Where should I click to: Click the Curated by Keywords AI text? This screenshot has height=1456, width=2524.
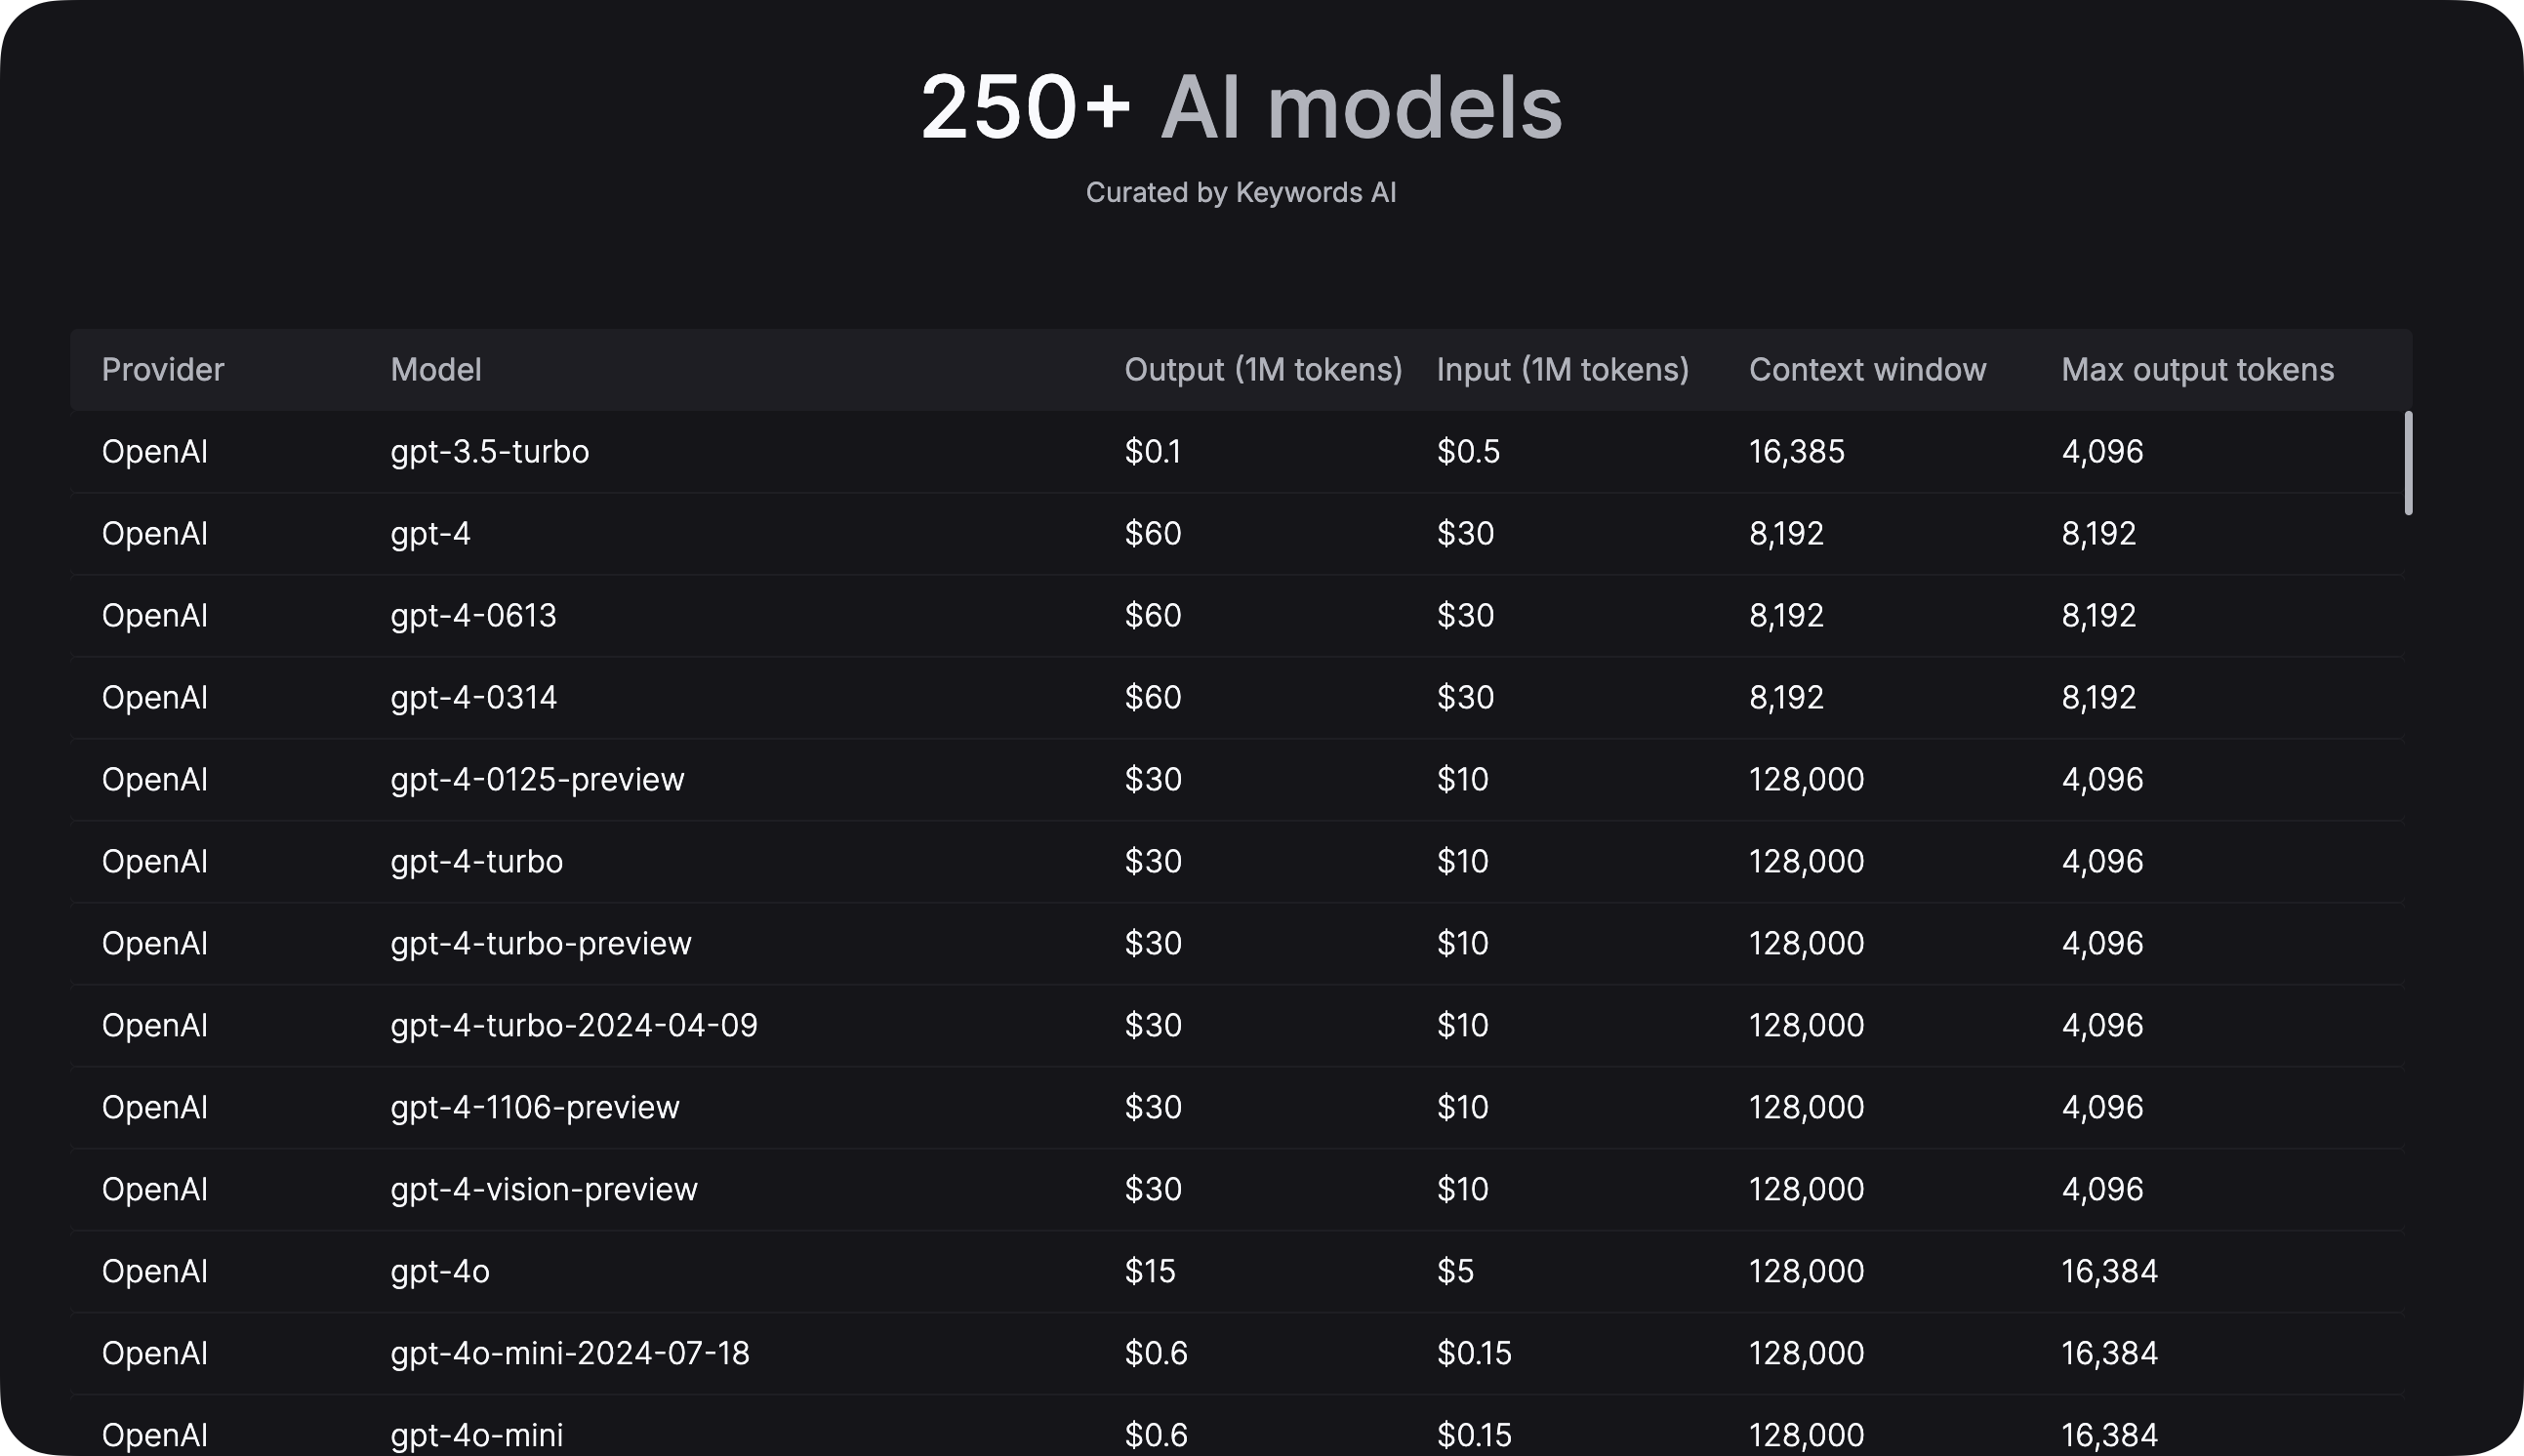click(1241, 191)
